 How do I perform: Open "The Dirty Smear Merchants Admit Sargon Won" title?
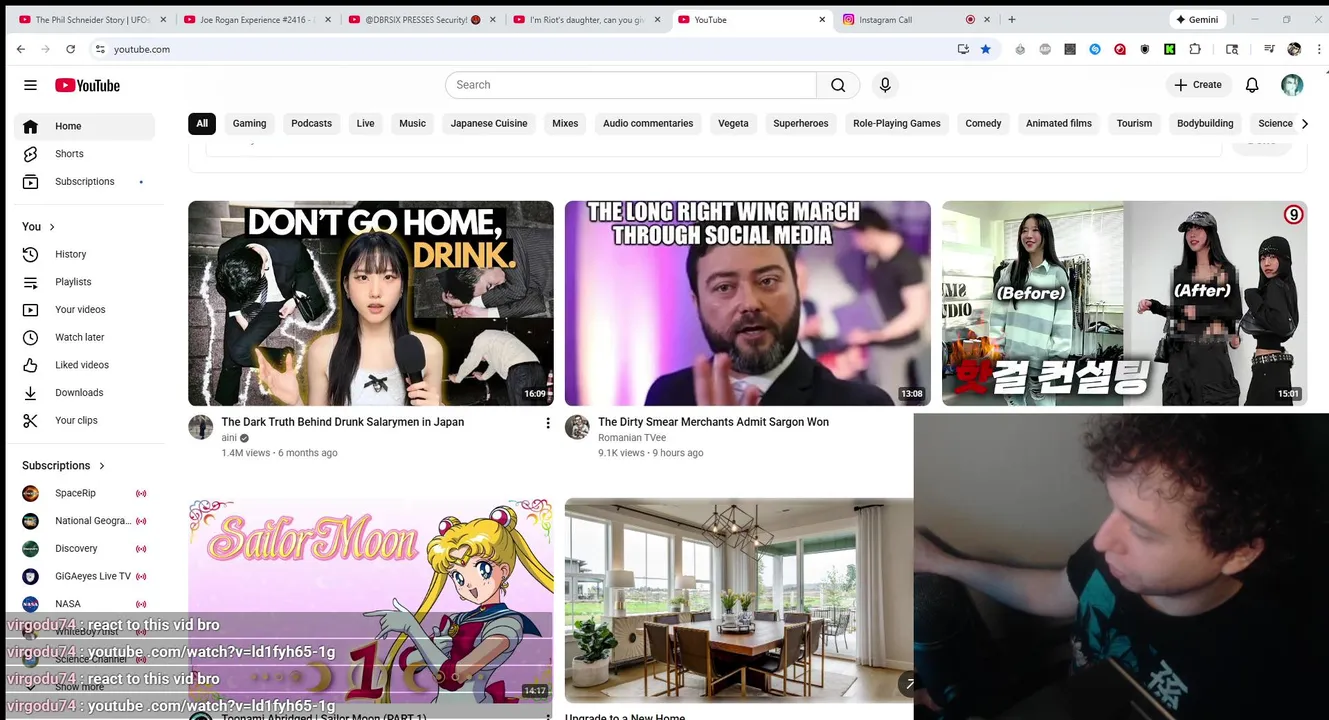click(713, 422)
